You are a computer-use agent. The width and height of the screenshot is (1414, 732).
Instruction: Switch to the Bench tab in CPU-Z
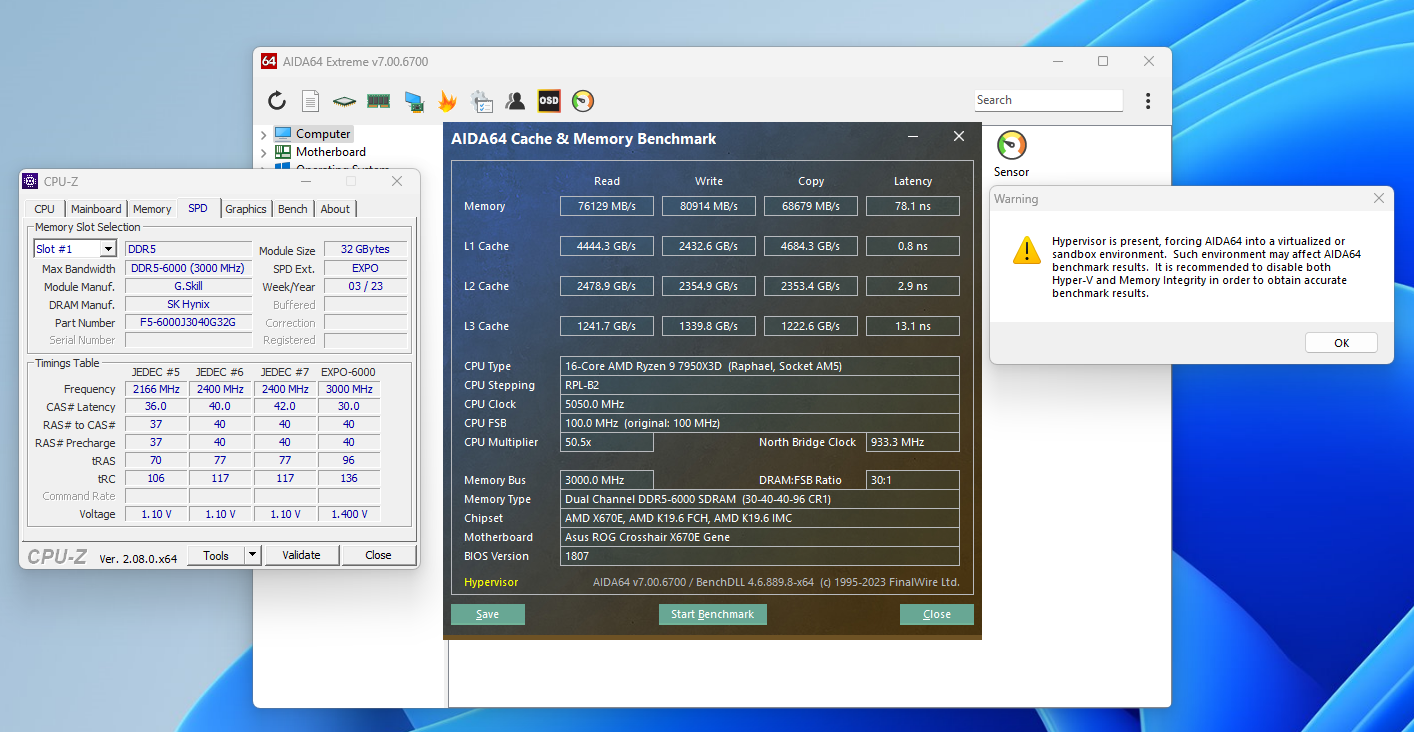(293, 209)
